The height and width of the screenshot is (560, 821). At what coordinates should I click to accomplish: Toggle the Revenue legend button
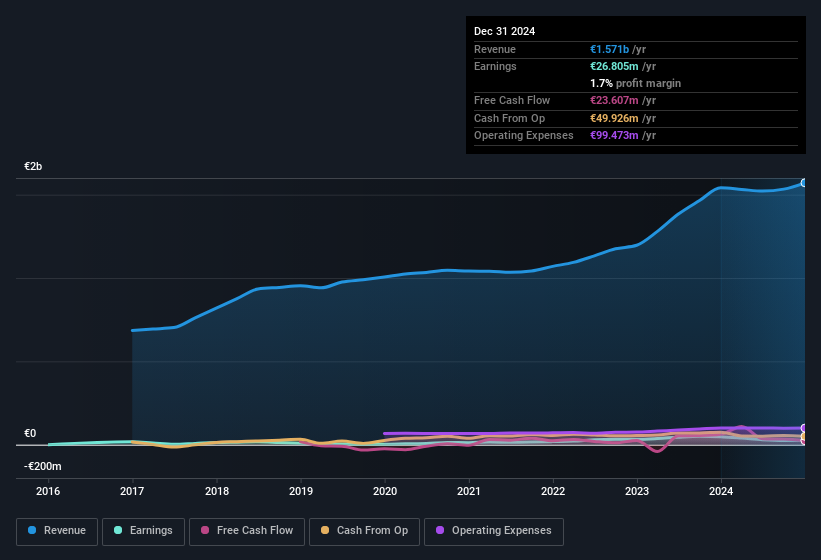coord(57,531)
